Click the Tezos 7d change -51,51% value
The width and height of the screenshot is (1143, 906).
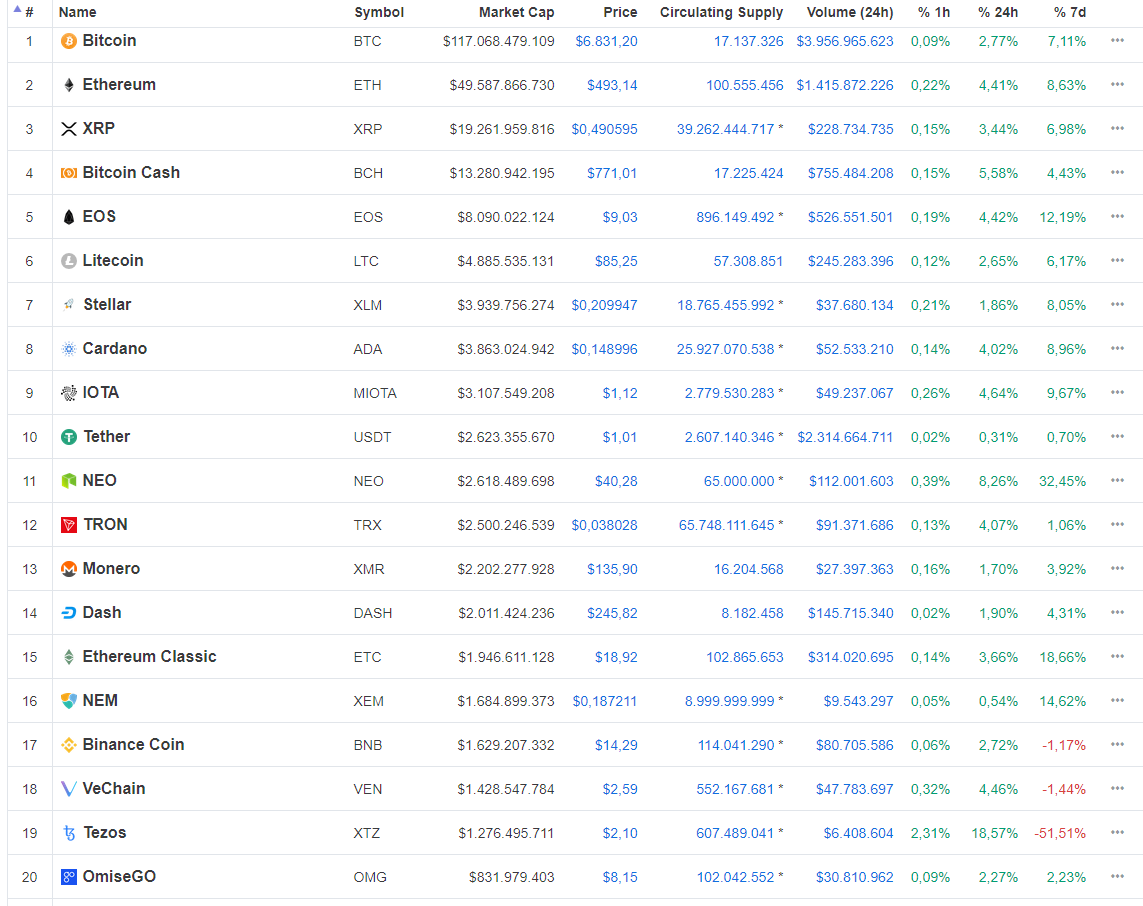(1060, 833)
